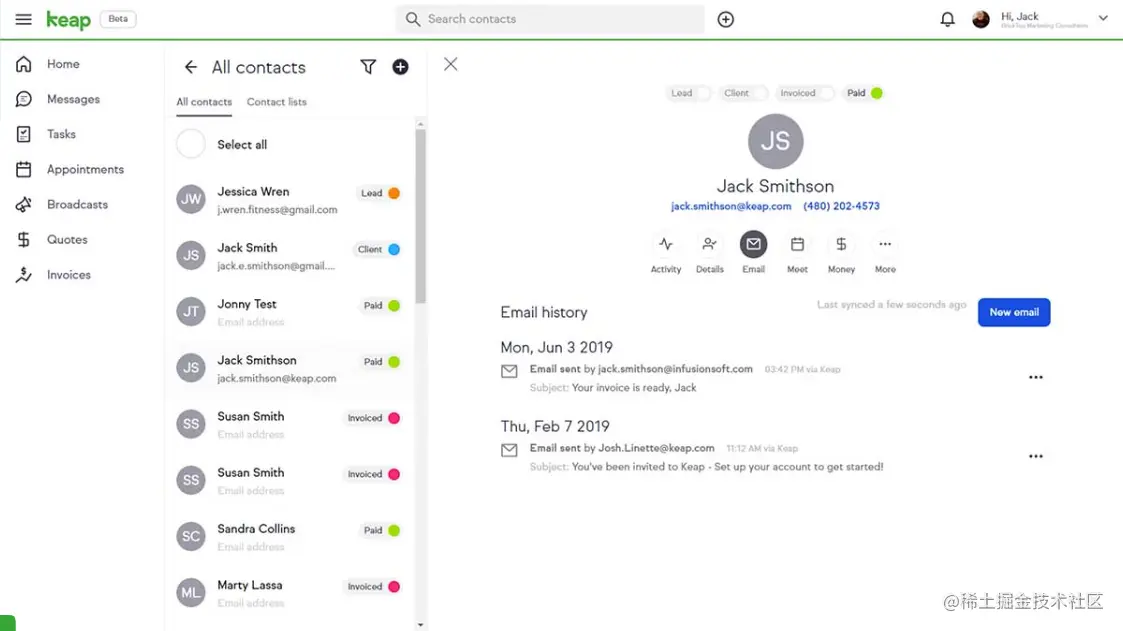Open Jack Smithson's Paid status in list
The image size is (1123, 631).
coord(381,362)
